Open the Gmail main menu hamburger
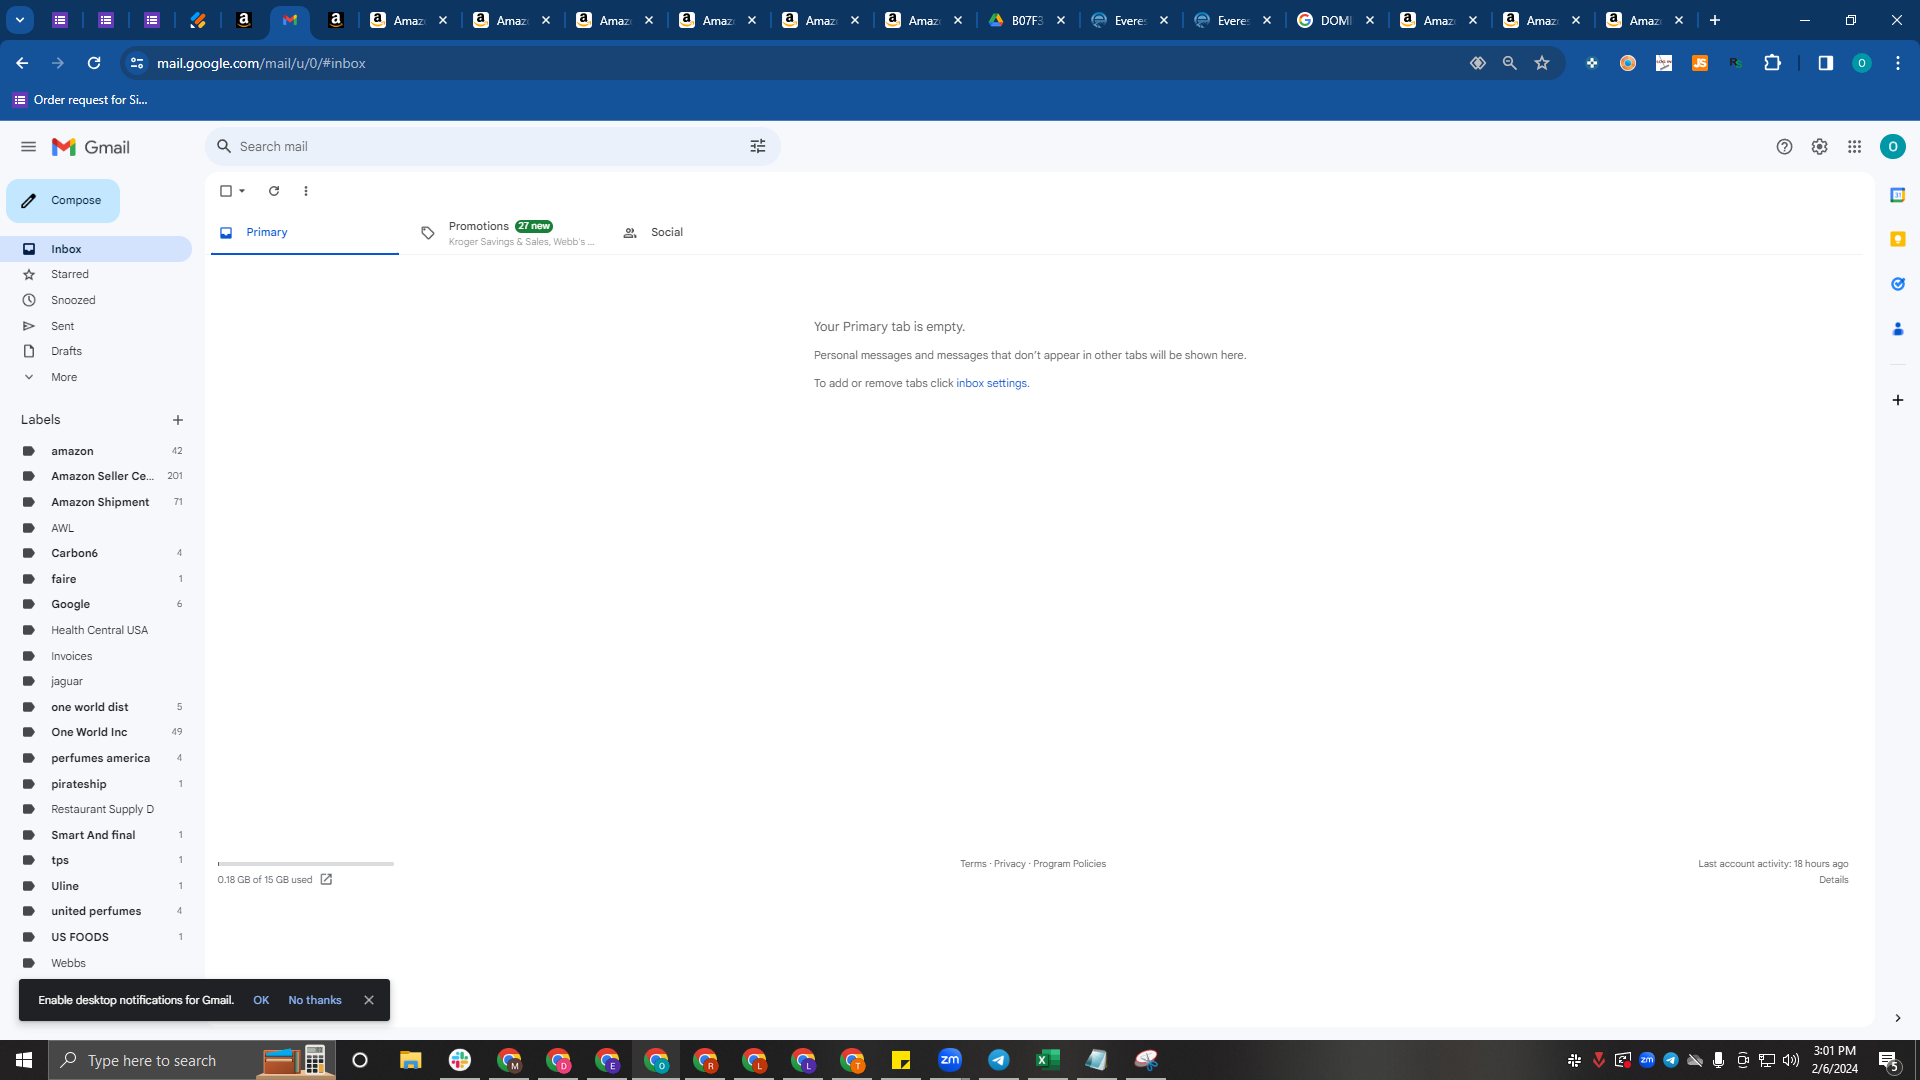Viewport: 1920px width, 1080px height. [28, 147]
